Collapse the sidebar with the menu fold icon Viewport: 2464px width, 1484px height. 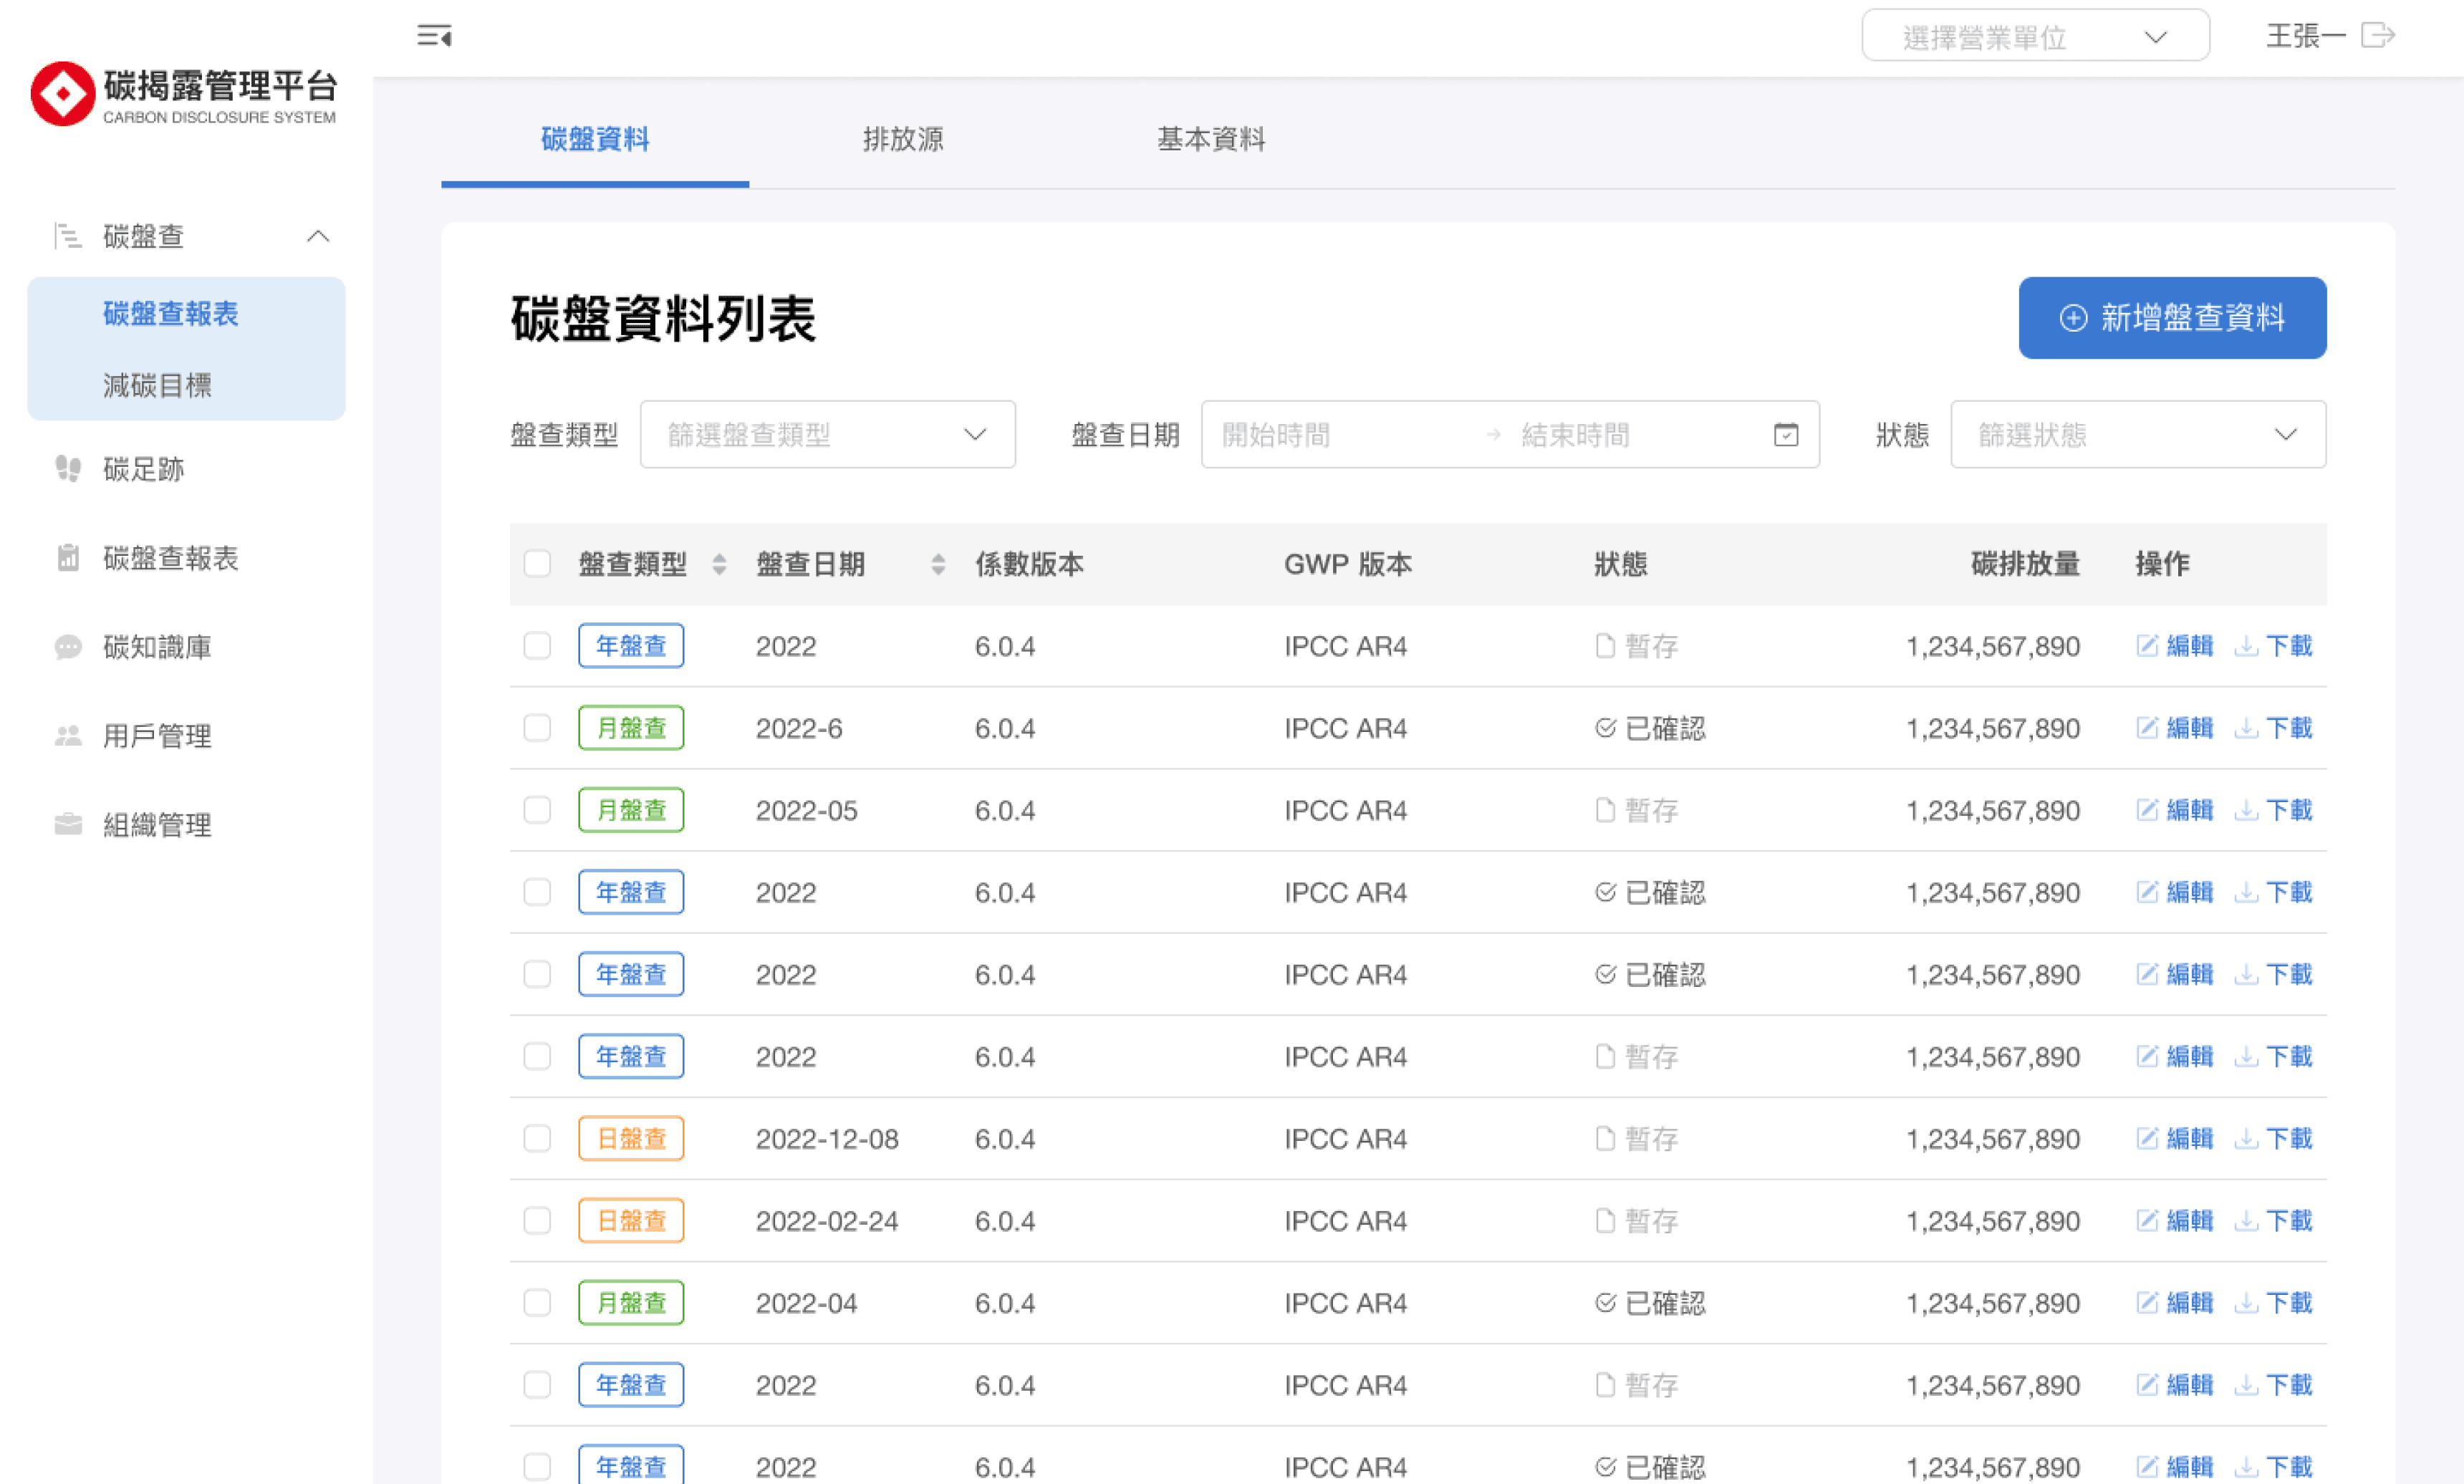coord(434,36)
